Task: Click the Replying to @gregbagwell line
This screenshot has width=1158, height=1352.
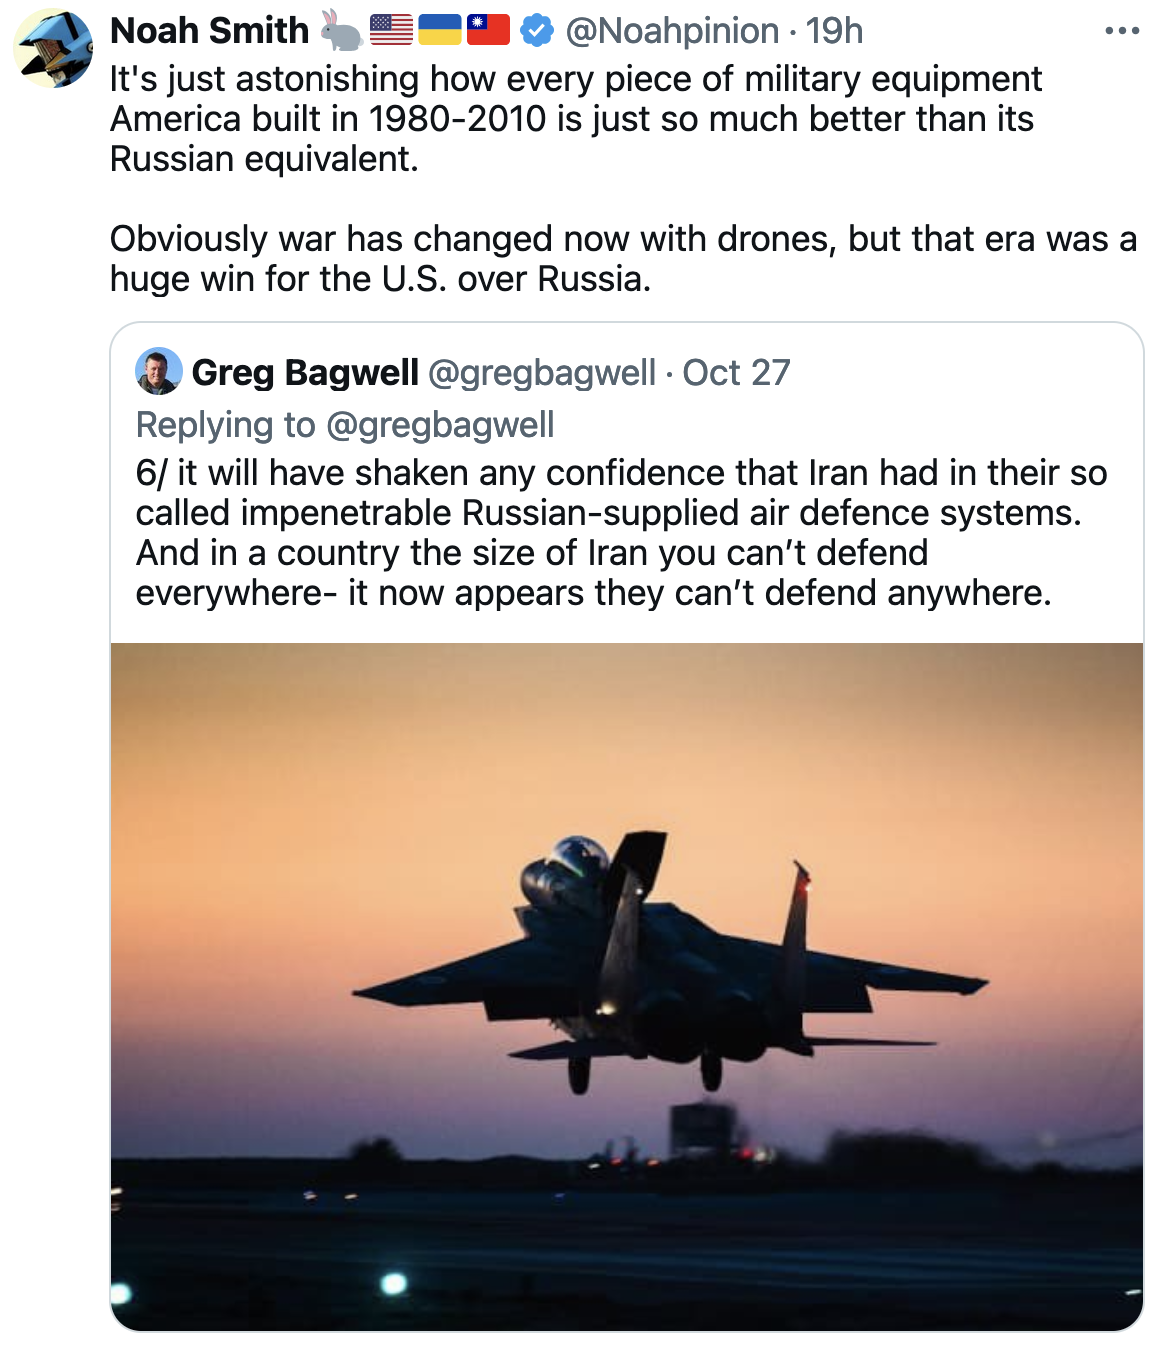Action: (345, 425)
